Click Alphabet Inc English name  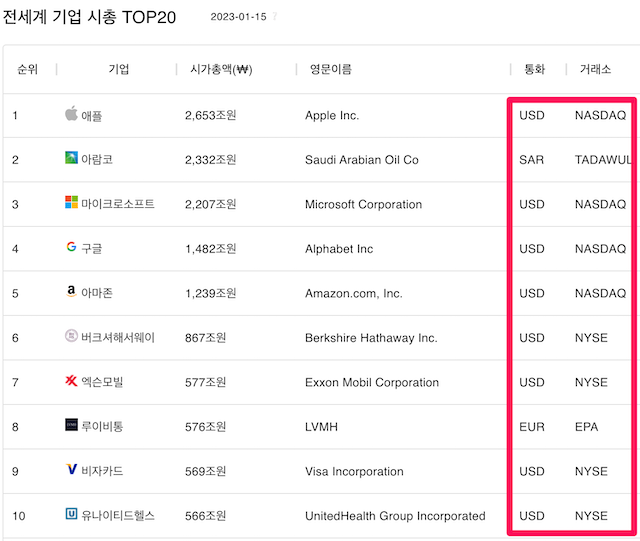pos(339,248)
